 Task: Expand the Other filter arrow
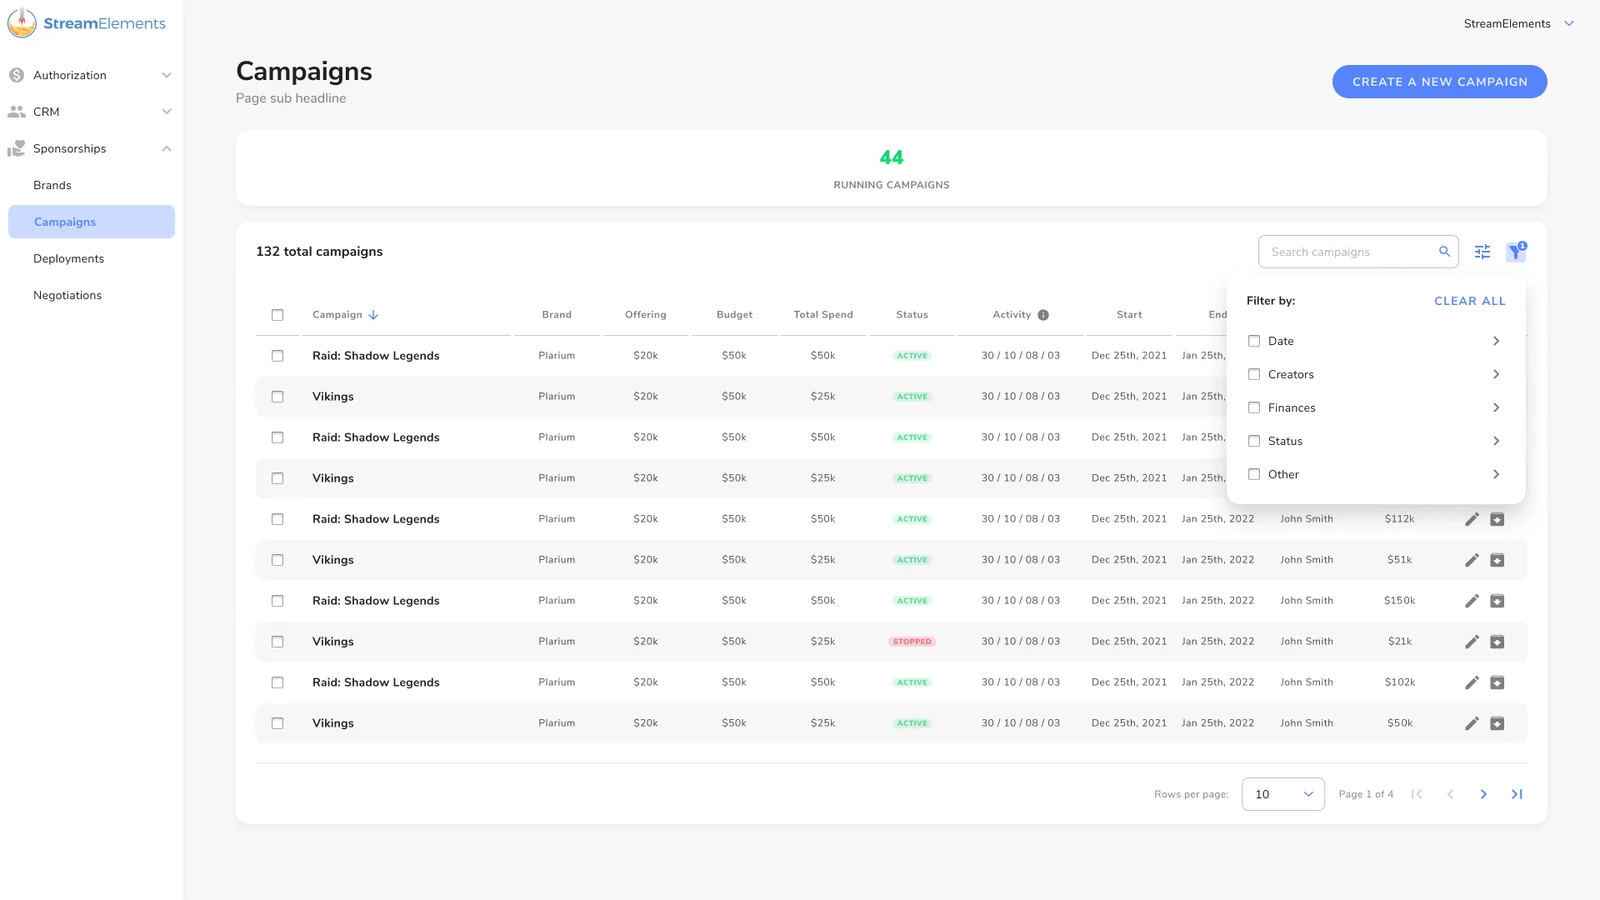1496,474
